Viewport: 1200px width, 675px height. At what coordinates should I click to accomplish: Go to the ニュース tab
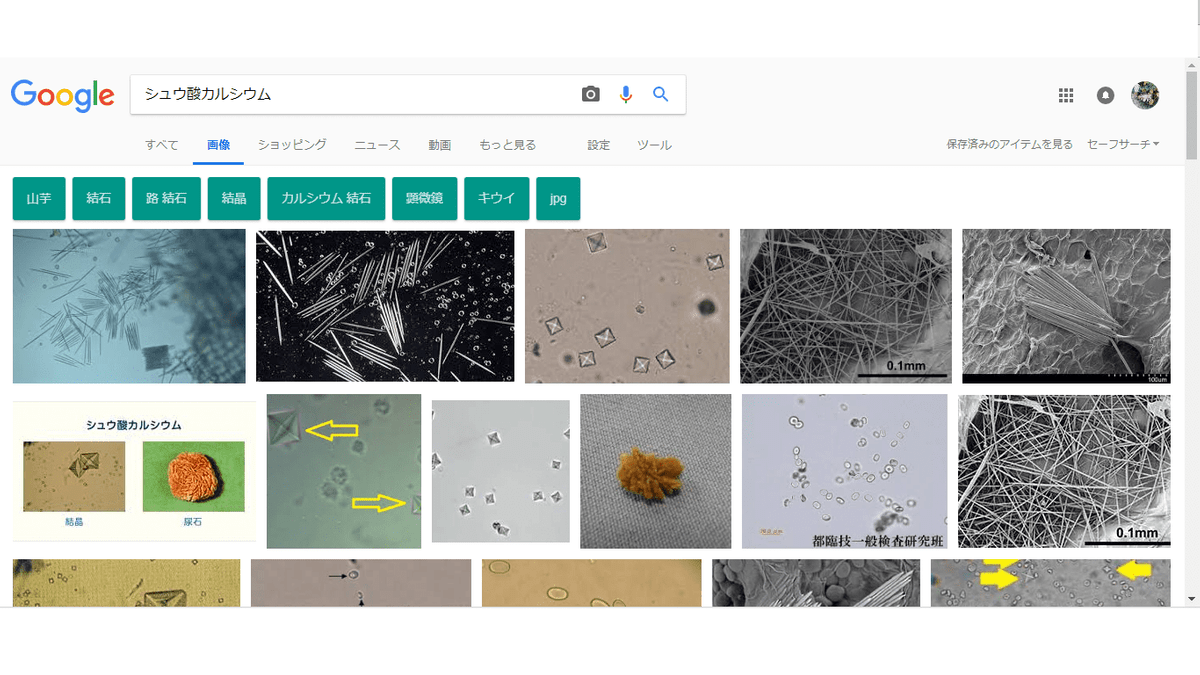[x=377, y=145]
